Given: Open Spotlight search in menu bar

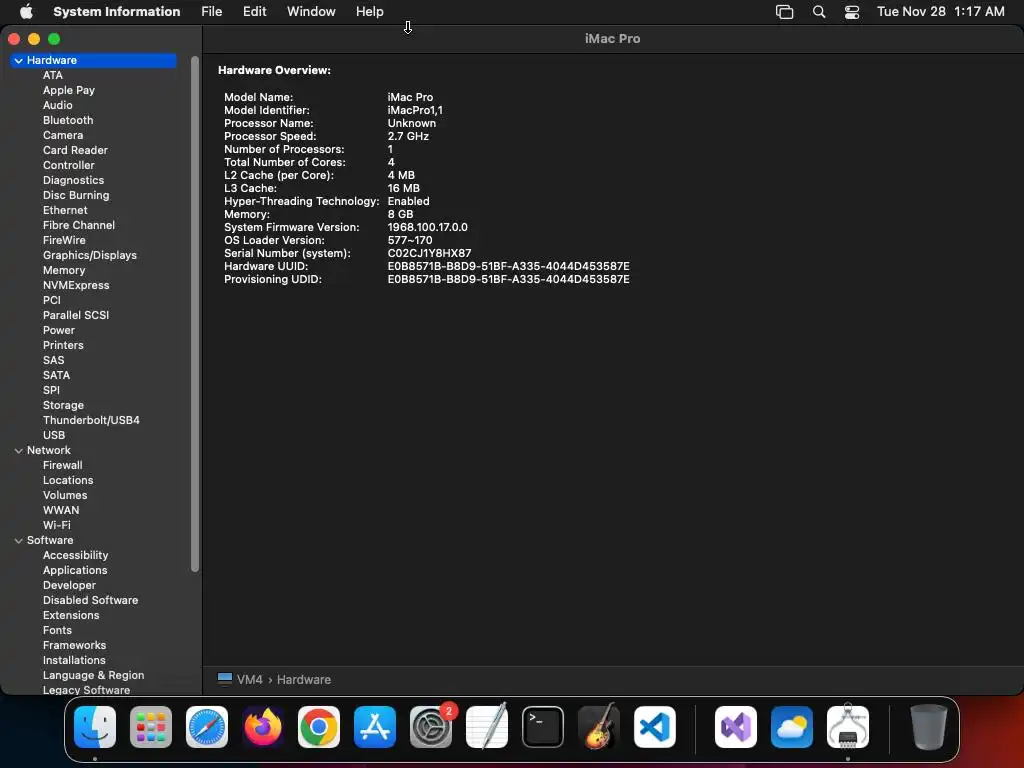Looking at the screenshot, I should pos(819,12).
